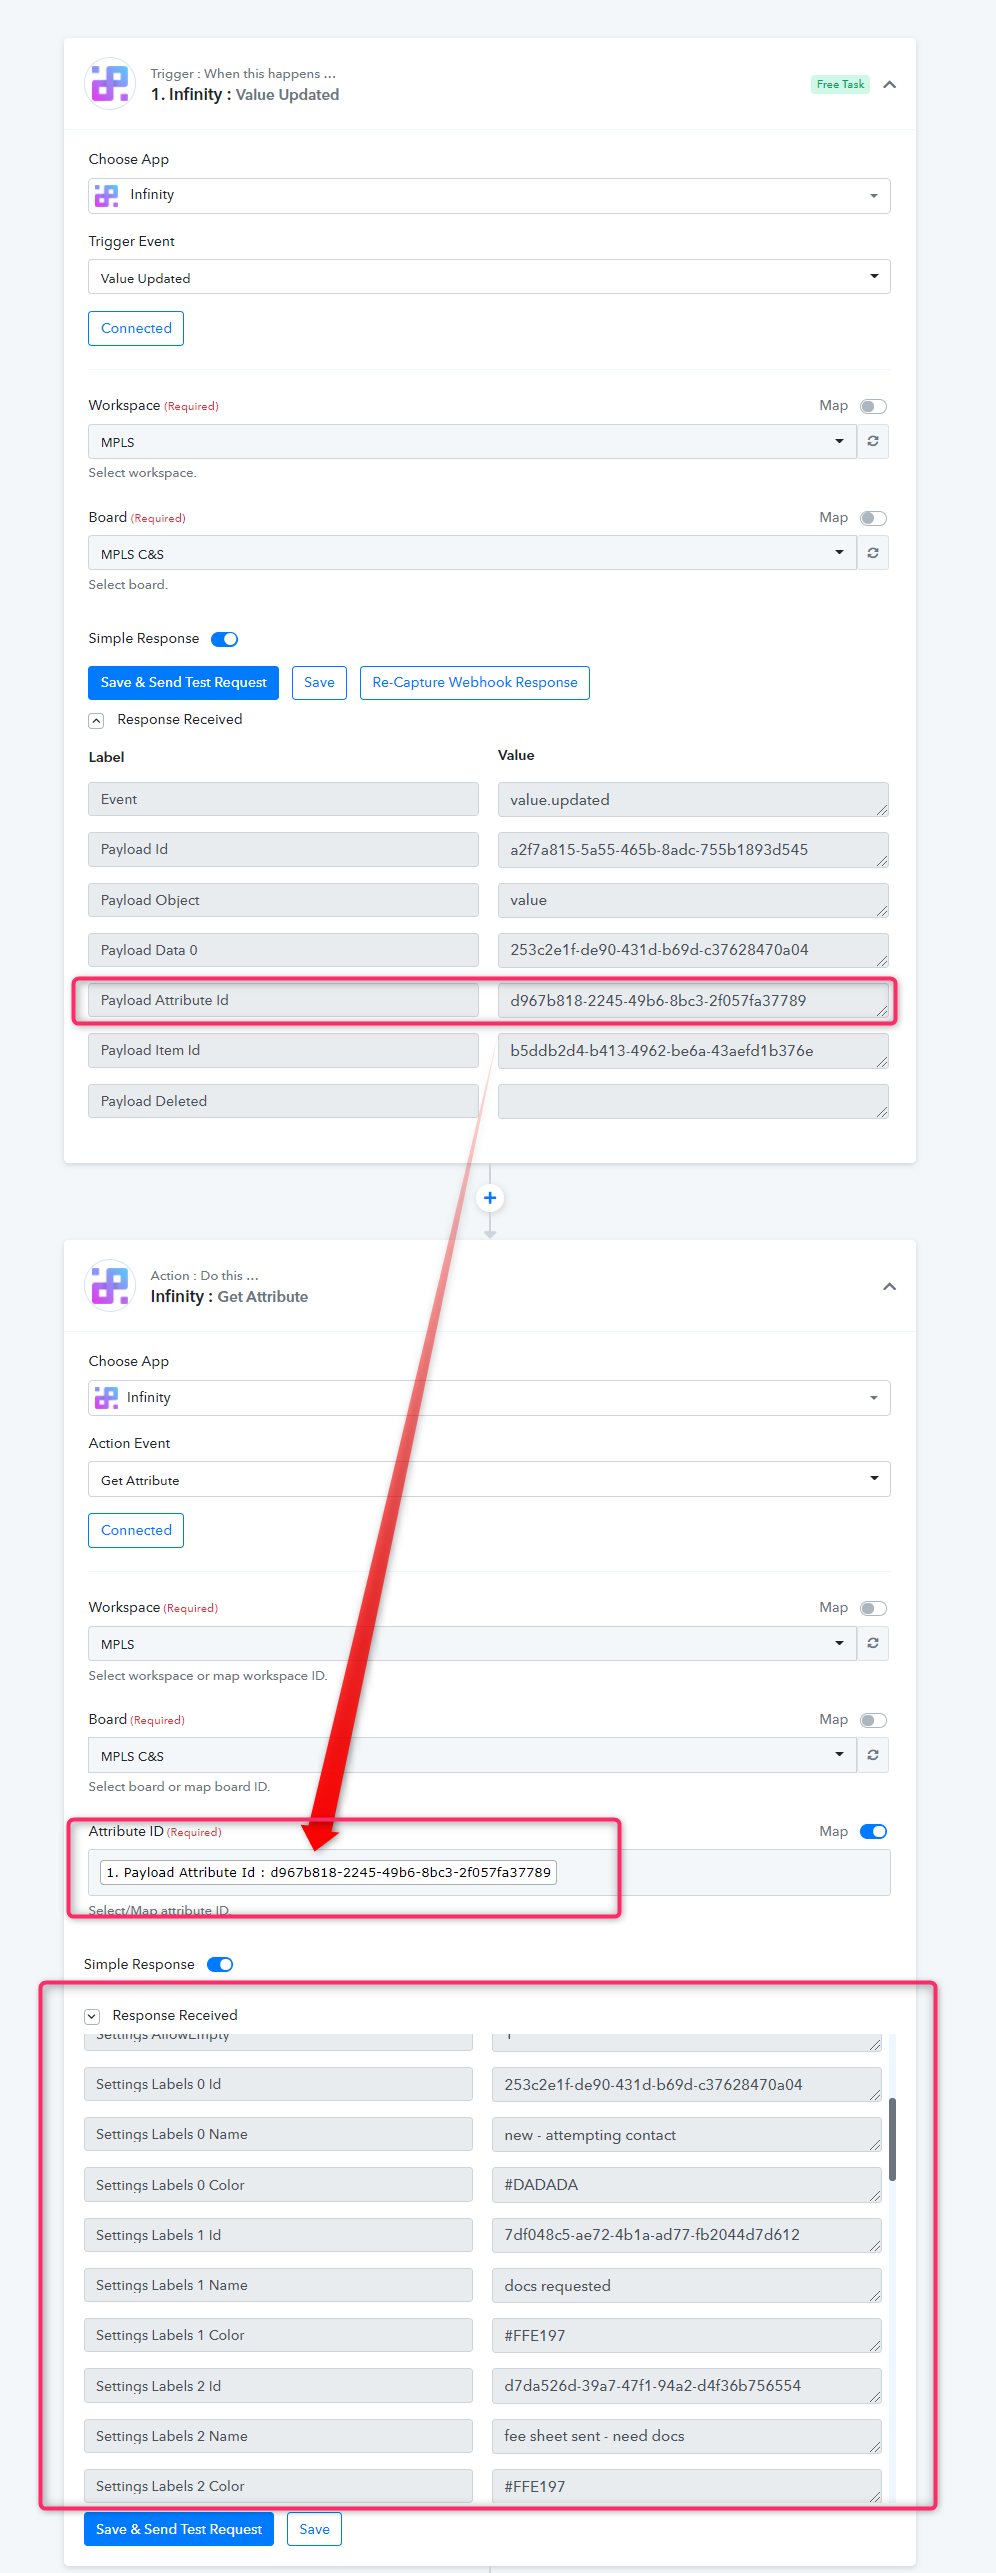This screenshot has width=996, height=2573.
Task: Click the Infinity logo in the action header
Action: tap(110, 1286)
